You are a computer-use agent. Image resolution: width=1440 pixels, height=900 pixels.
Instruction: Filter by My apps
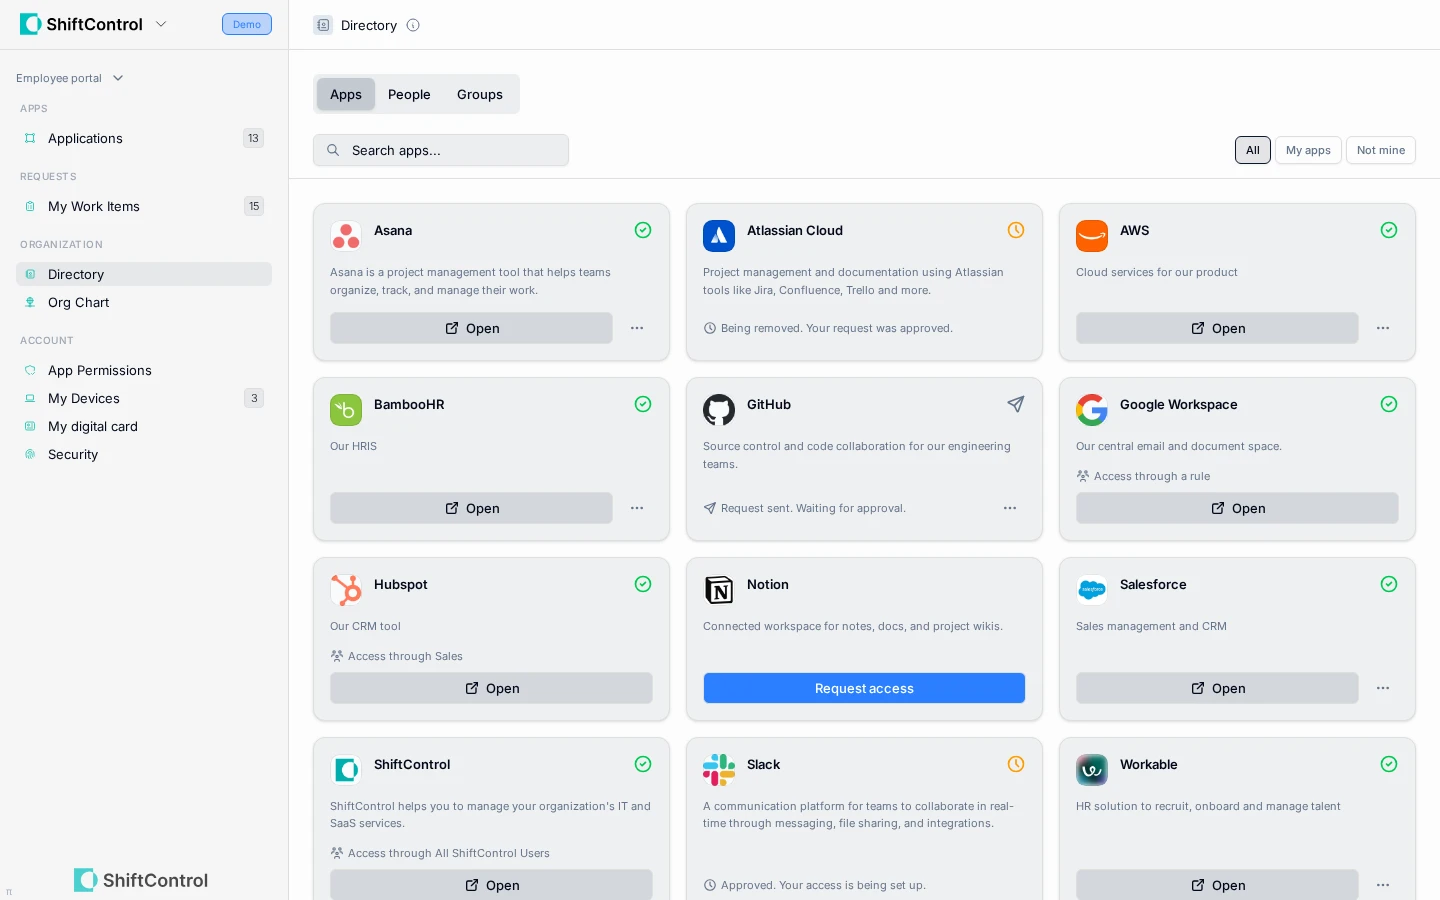pyautogui.click(x=1308, y=150)
